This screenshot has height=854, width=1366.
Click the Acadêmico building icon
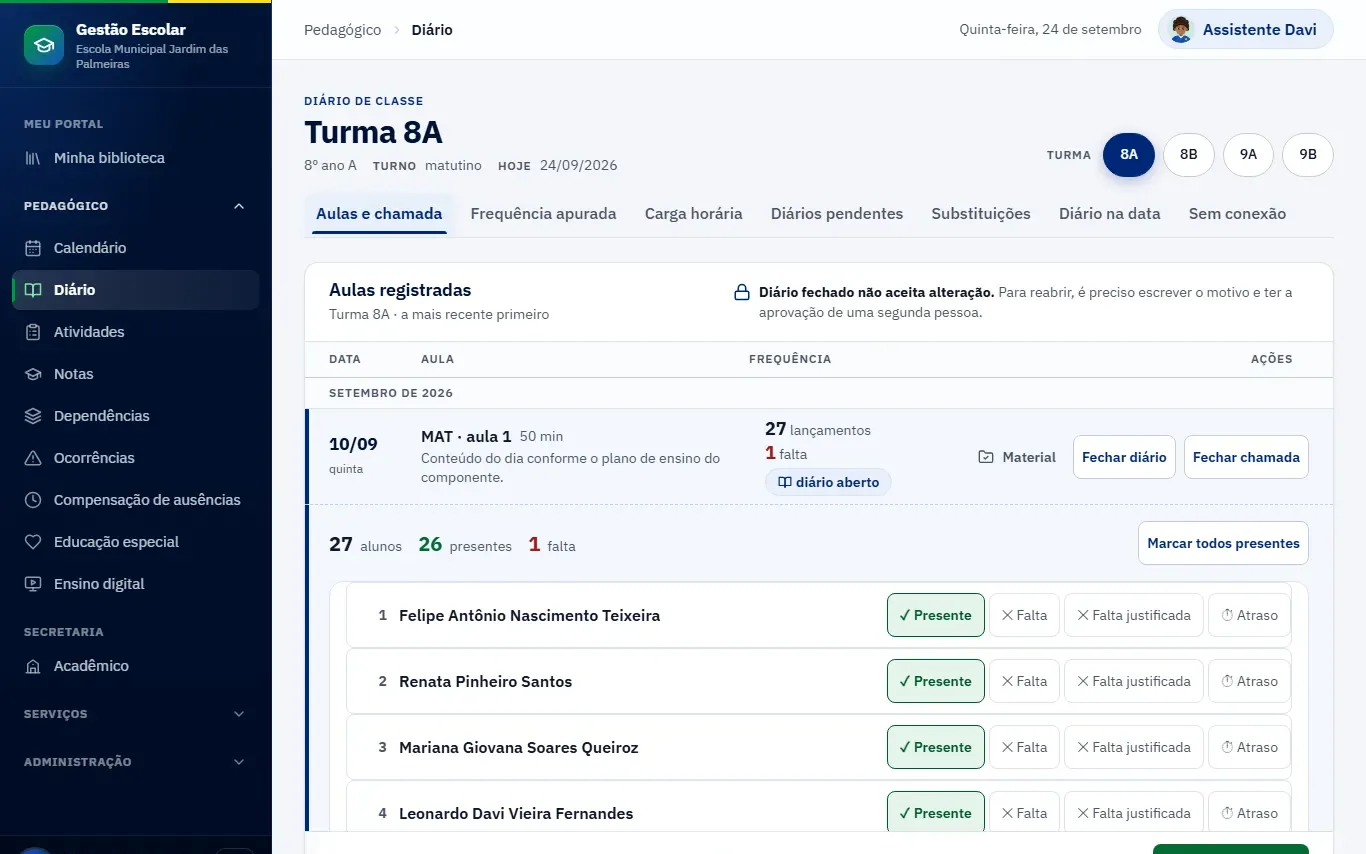[33, 666]
